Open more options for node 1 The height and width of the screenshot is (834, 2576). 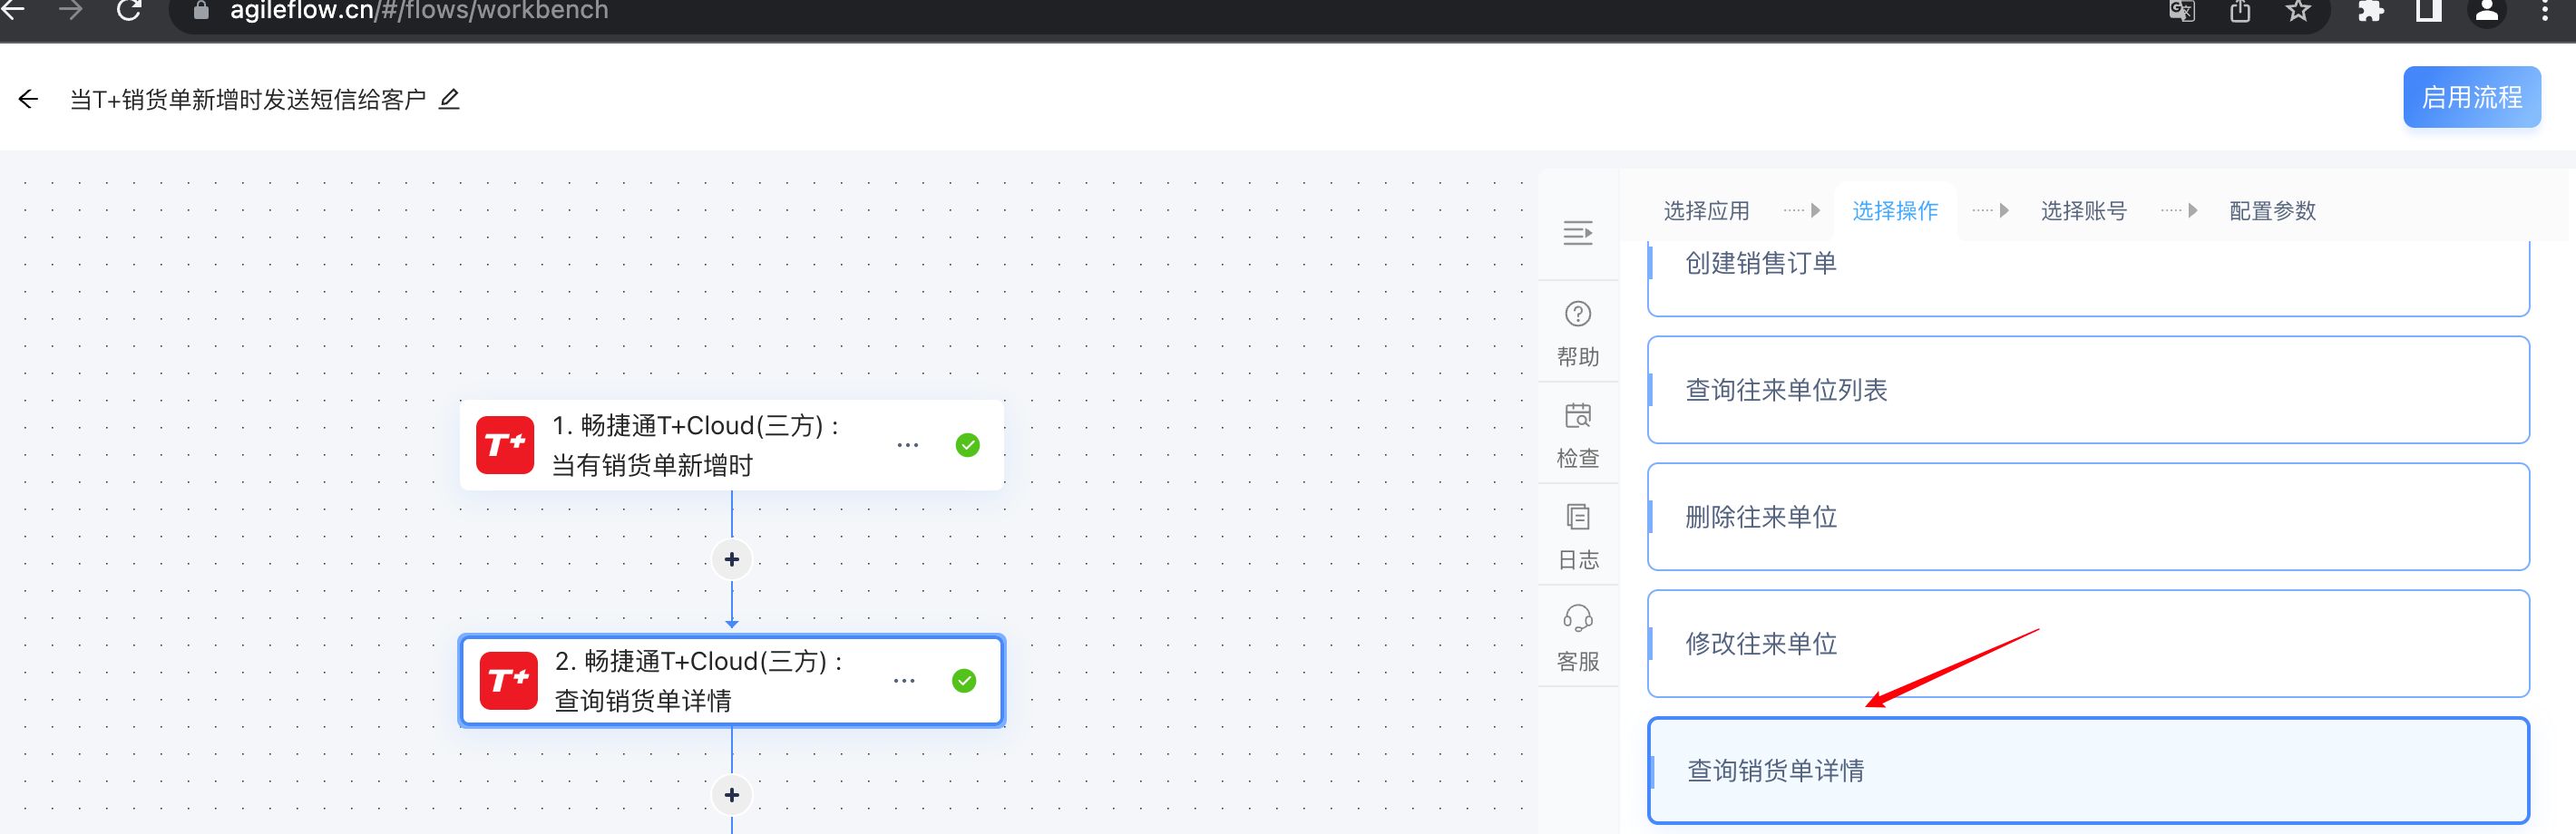click(x=908, y=445)
